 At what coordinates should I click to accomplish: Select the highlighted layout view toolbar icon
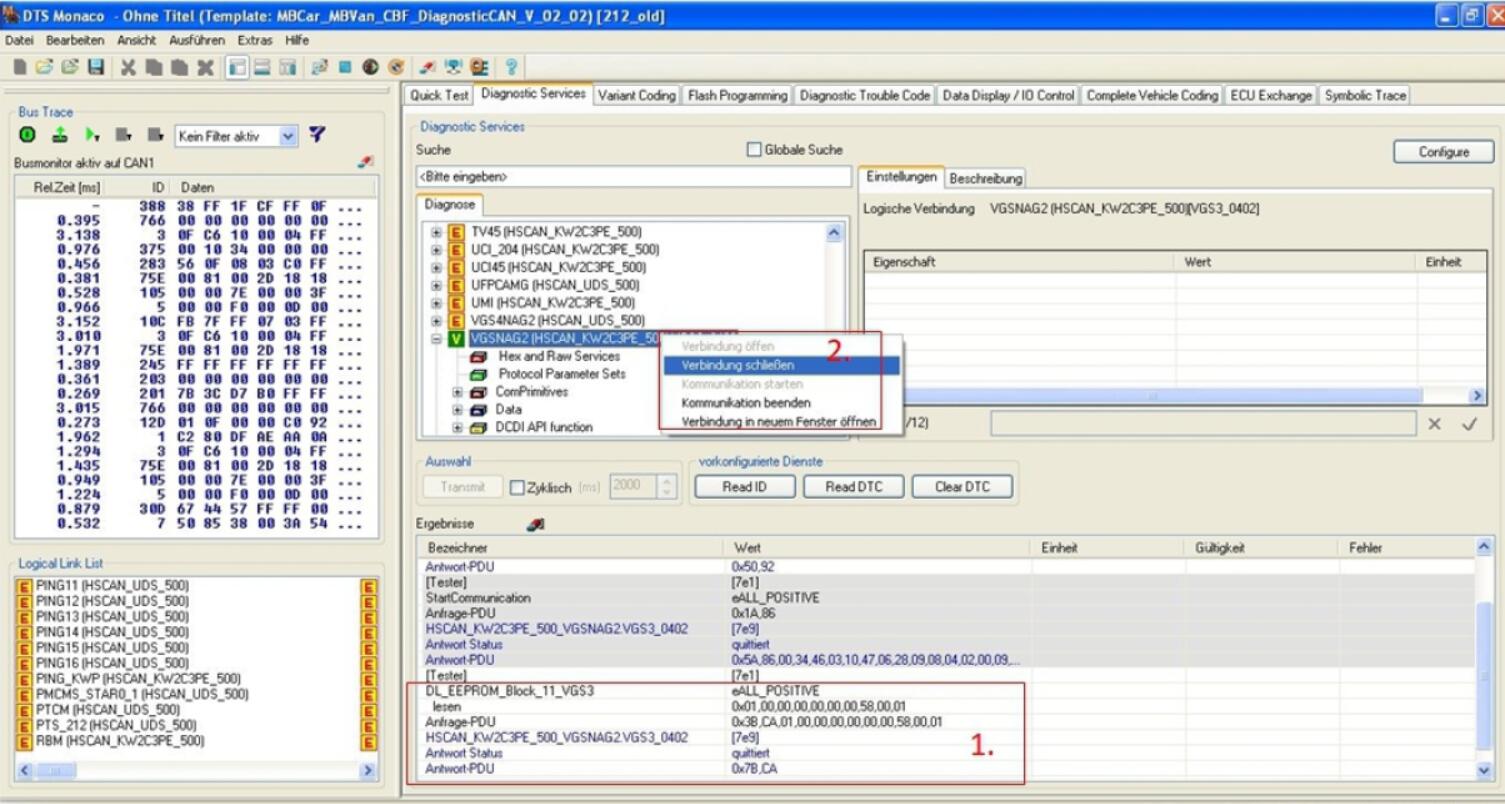tap(238, 66)
